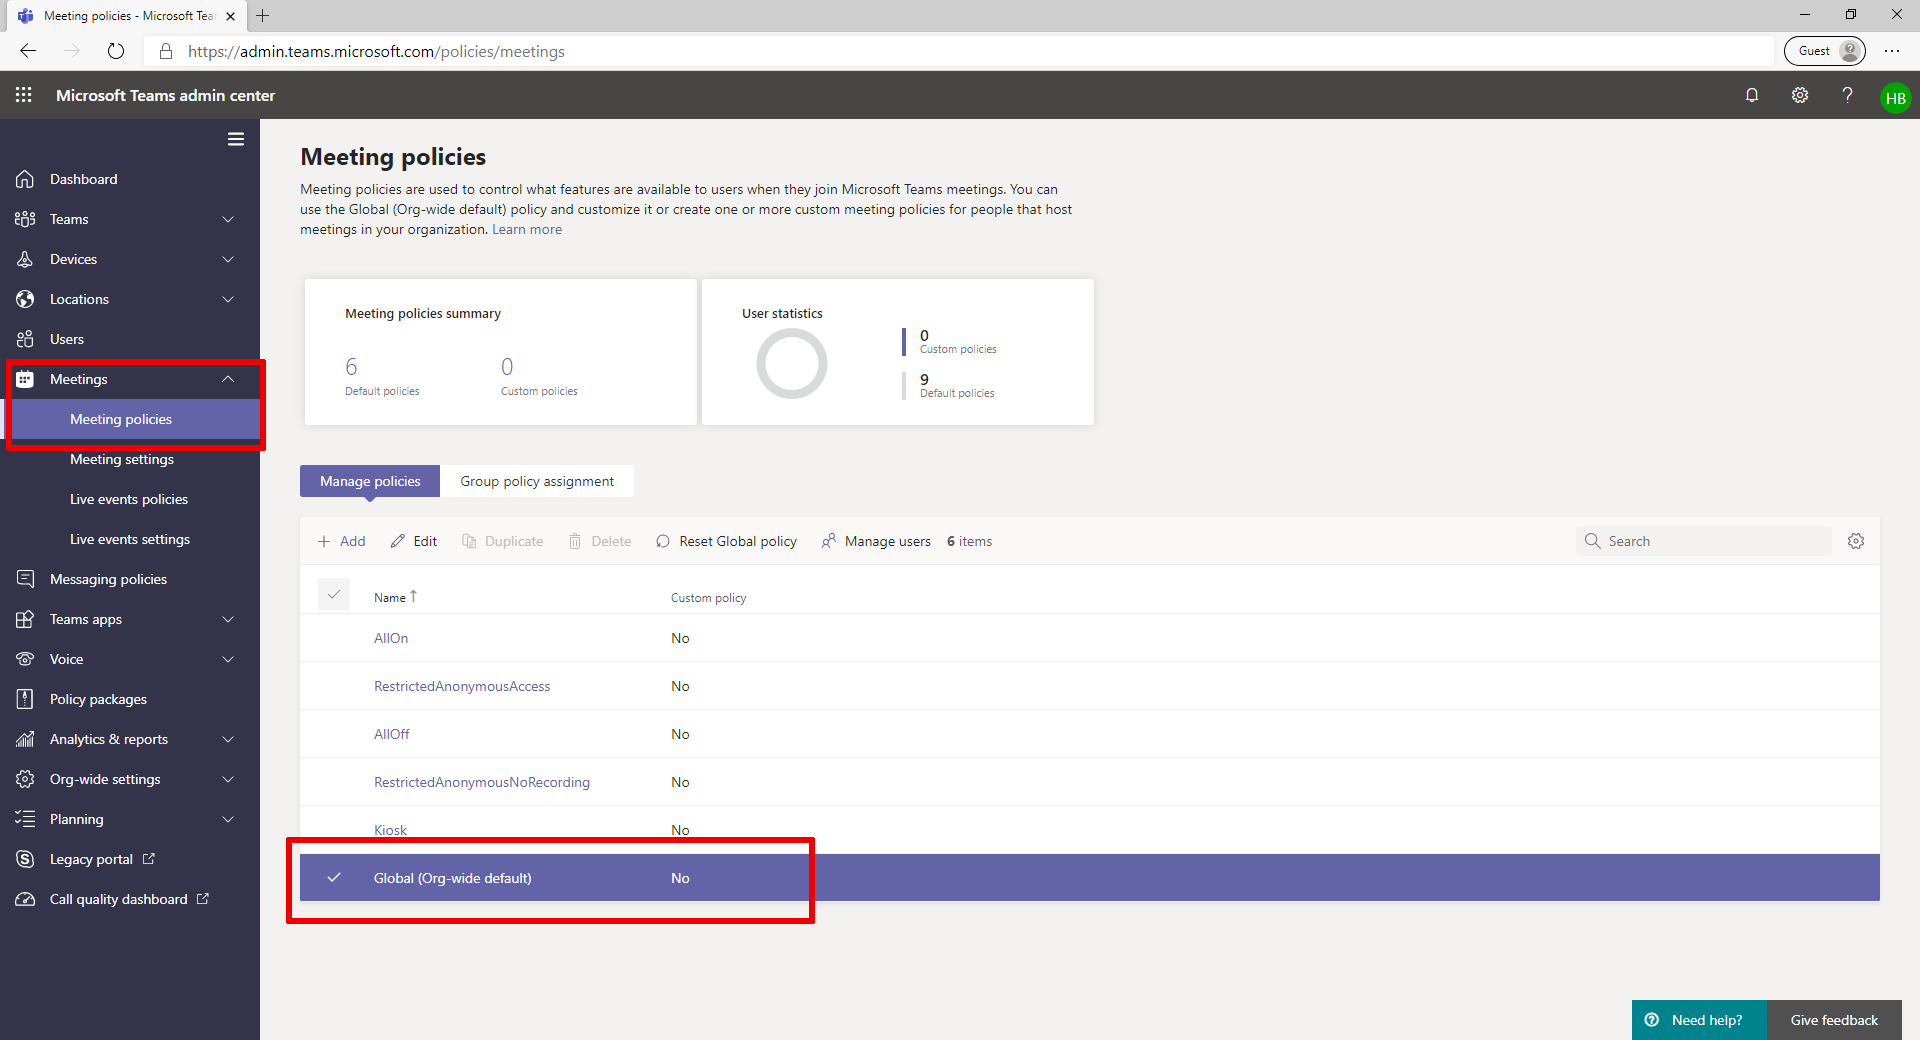
Task: Expand the Teams submenu chevron
Action: [228, 219]
